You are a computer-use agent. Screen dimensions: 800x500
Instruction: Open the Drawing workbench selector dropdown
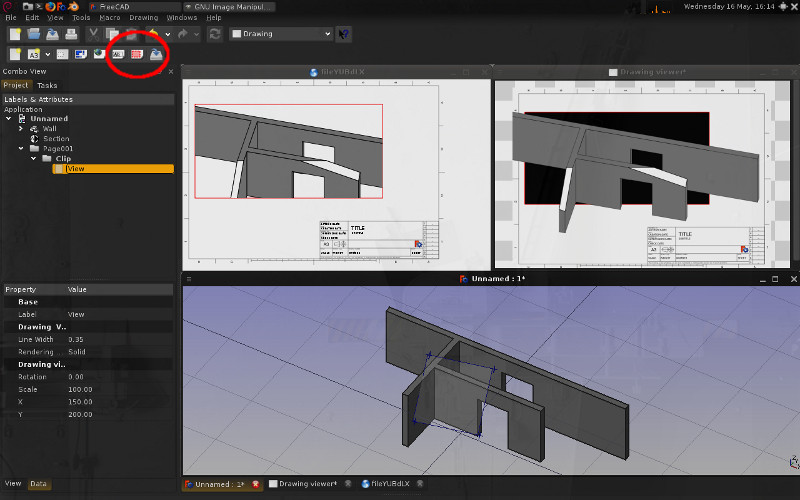281,34
